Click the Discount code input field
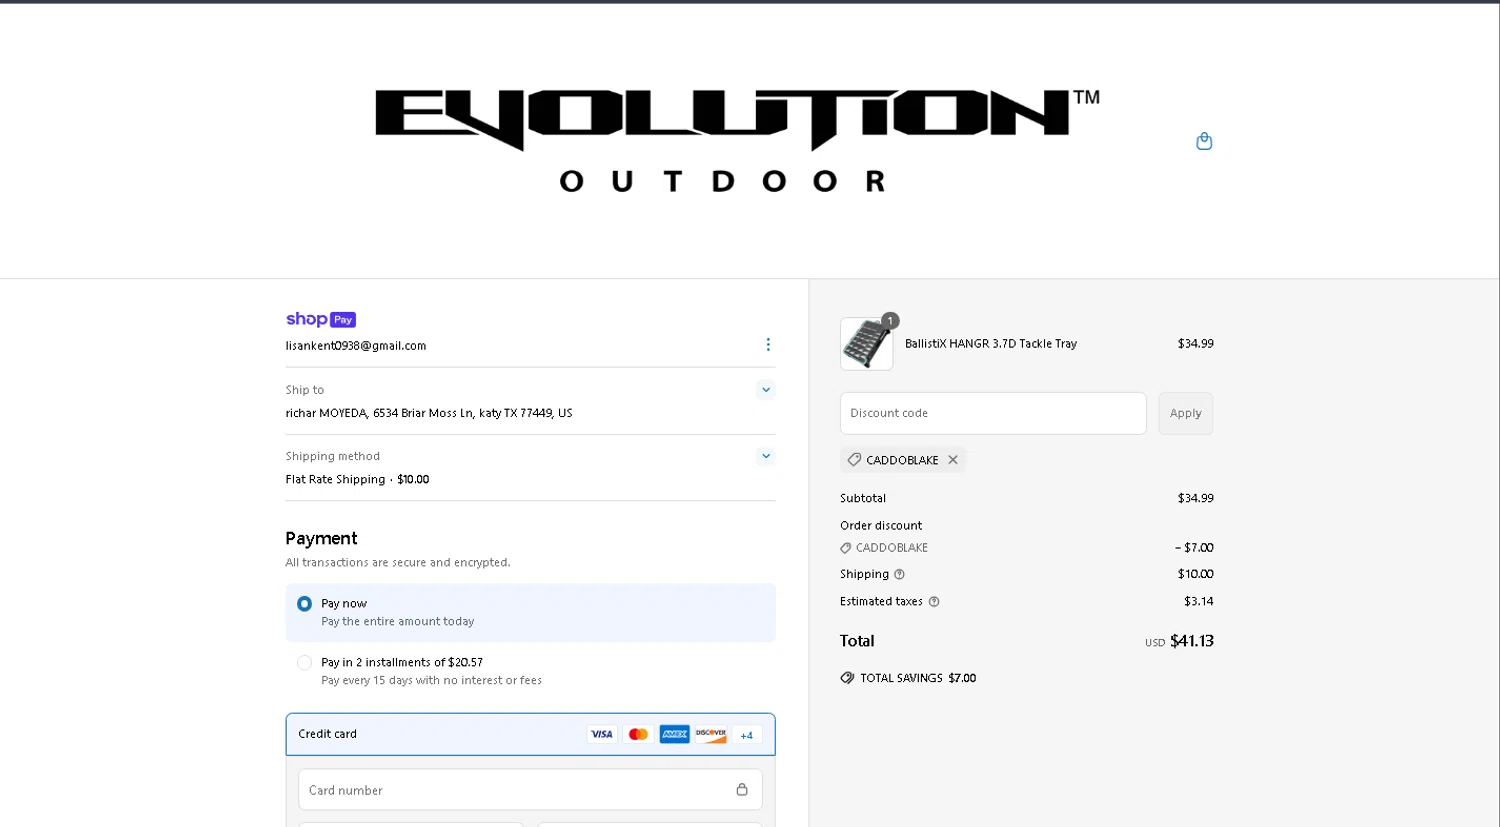The height and width of the screenshot is (827, 1500). (x=993, y=413)
